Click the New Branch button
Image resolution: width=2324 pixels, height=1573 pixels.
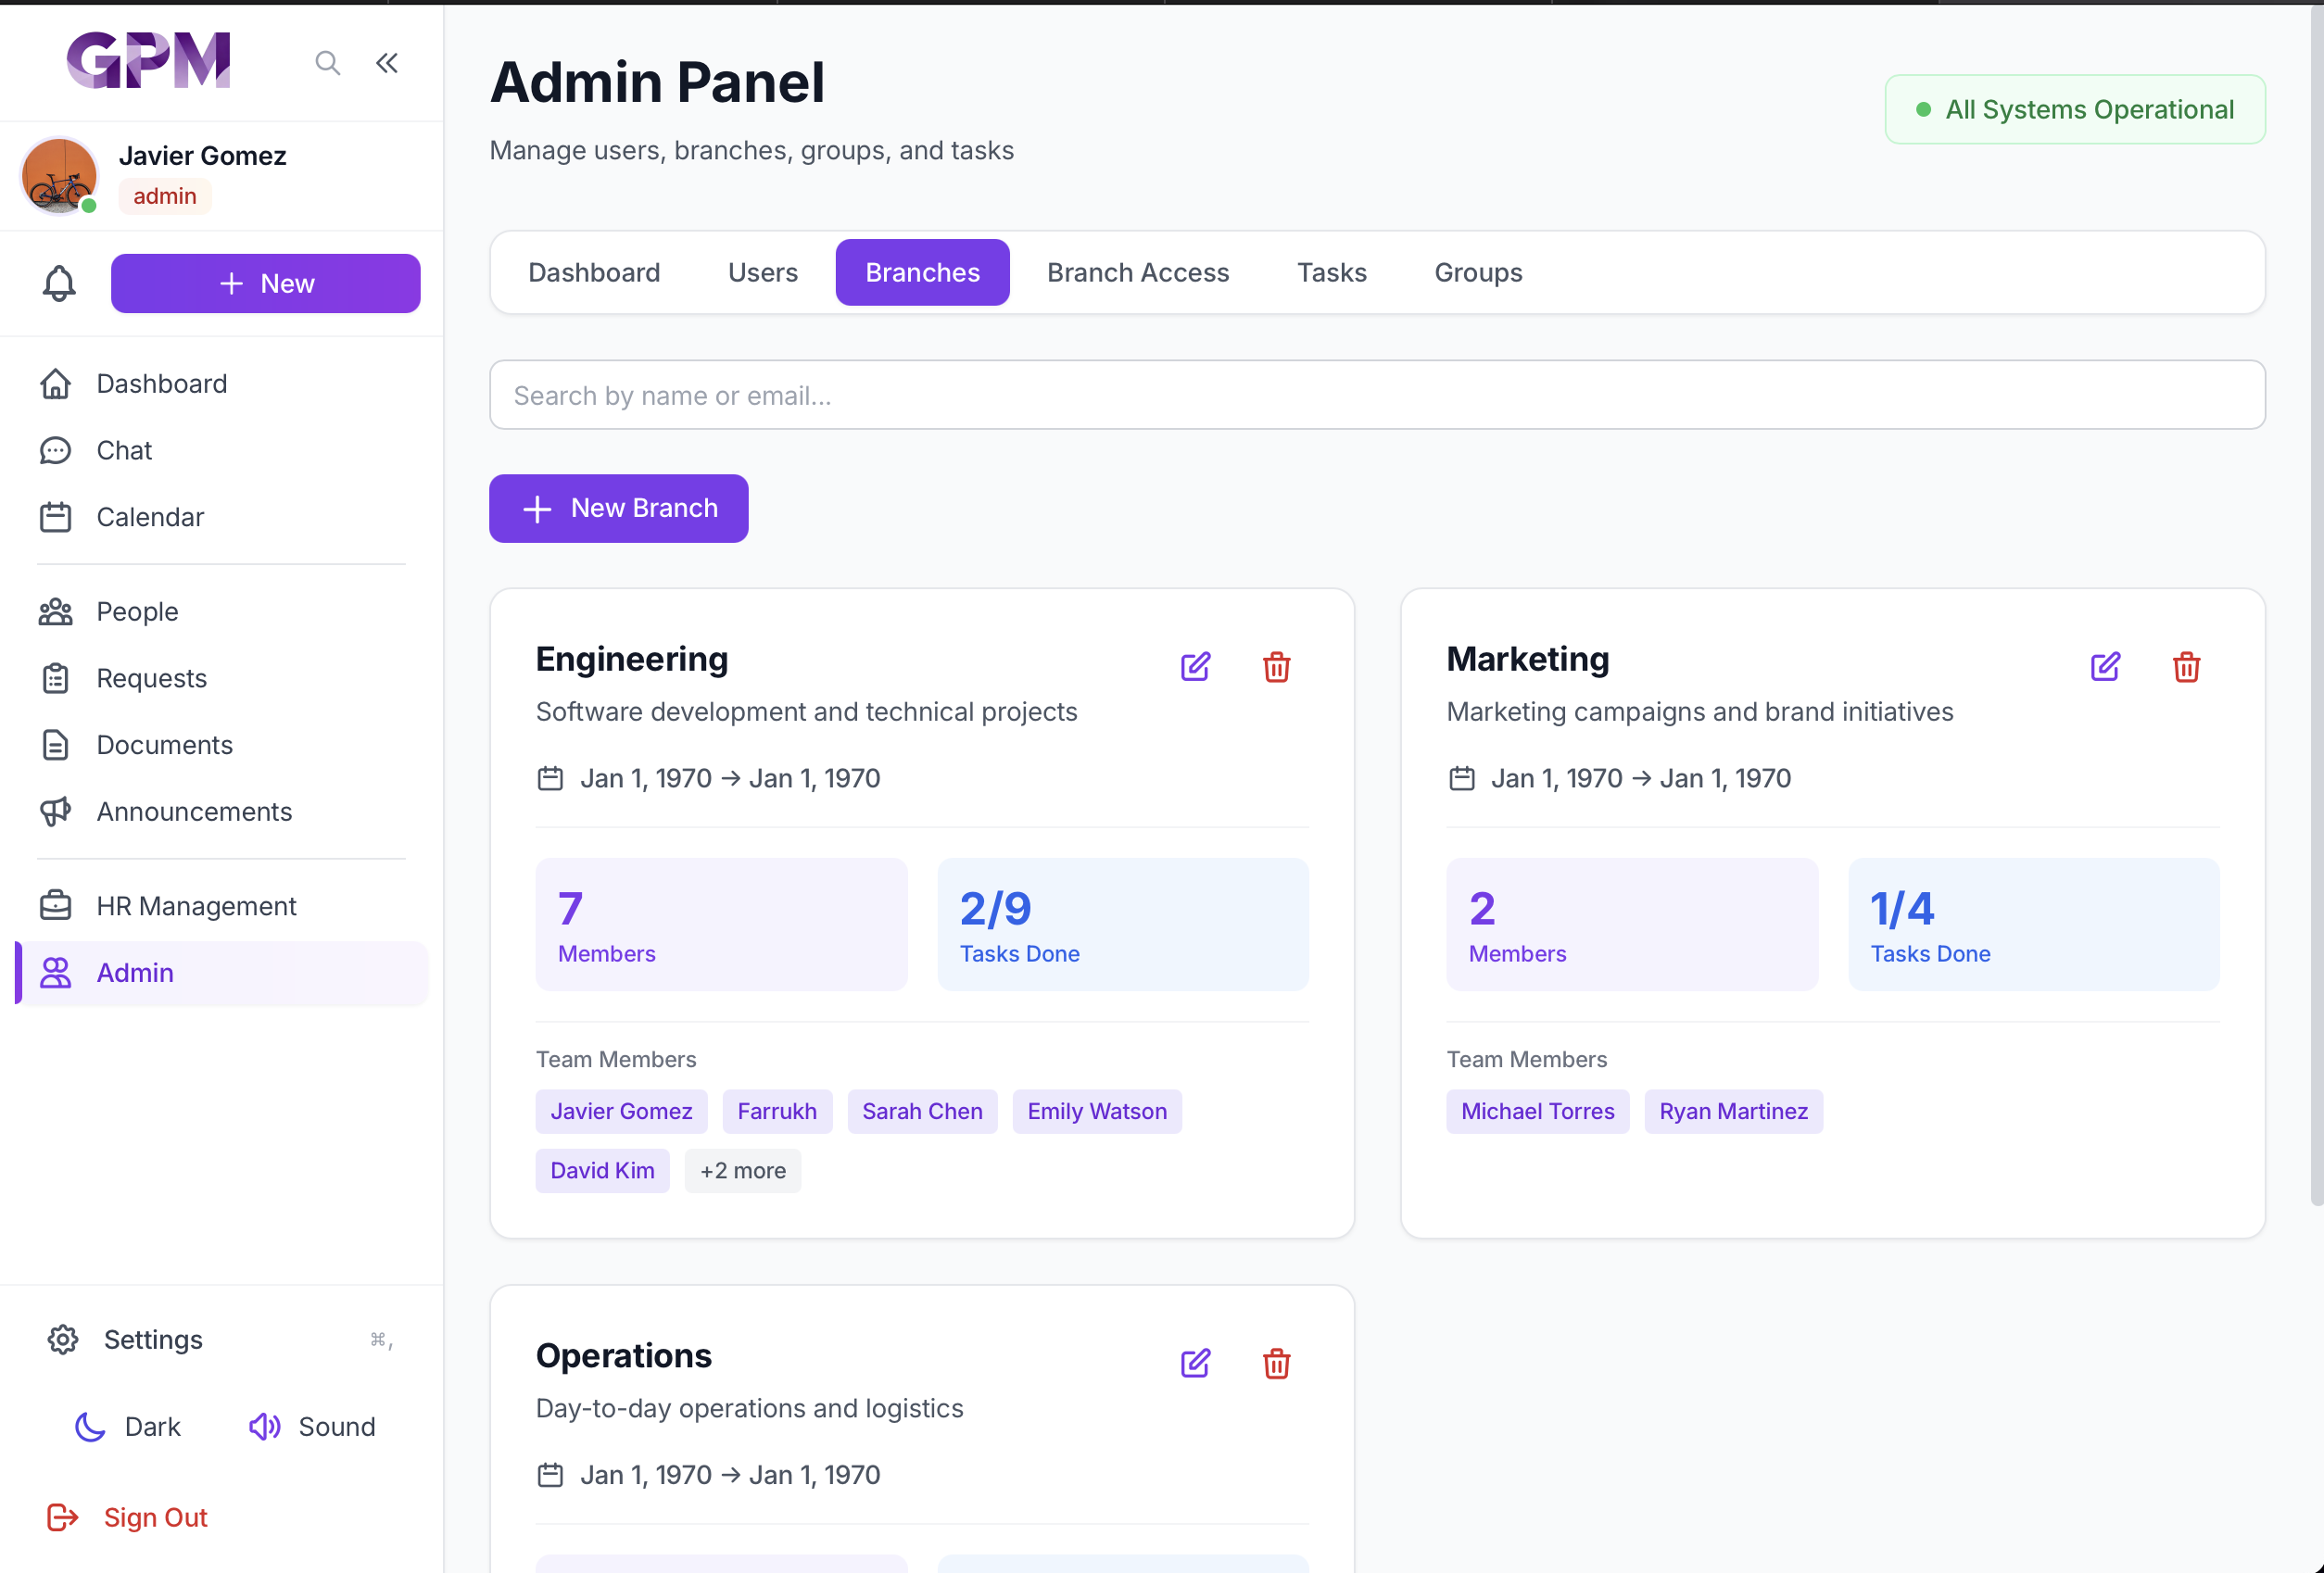[618, 508]
